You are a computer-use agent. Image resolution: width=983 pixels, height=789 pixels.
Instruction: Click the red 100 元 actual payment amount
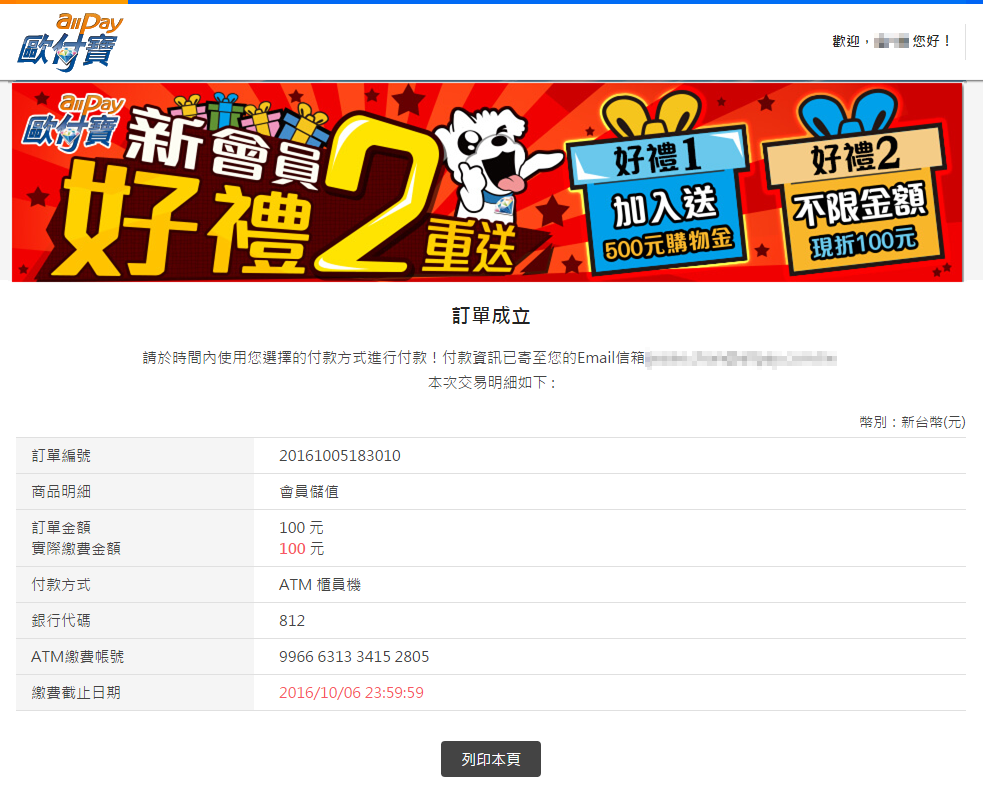(x=302, y=549)
